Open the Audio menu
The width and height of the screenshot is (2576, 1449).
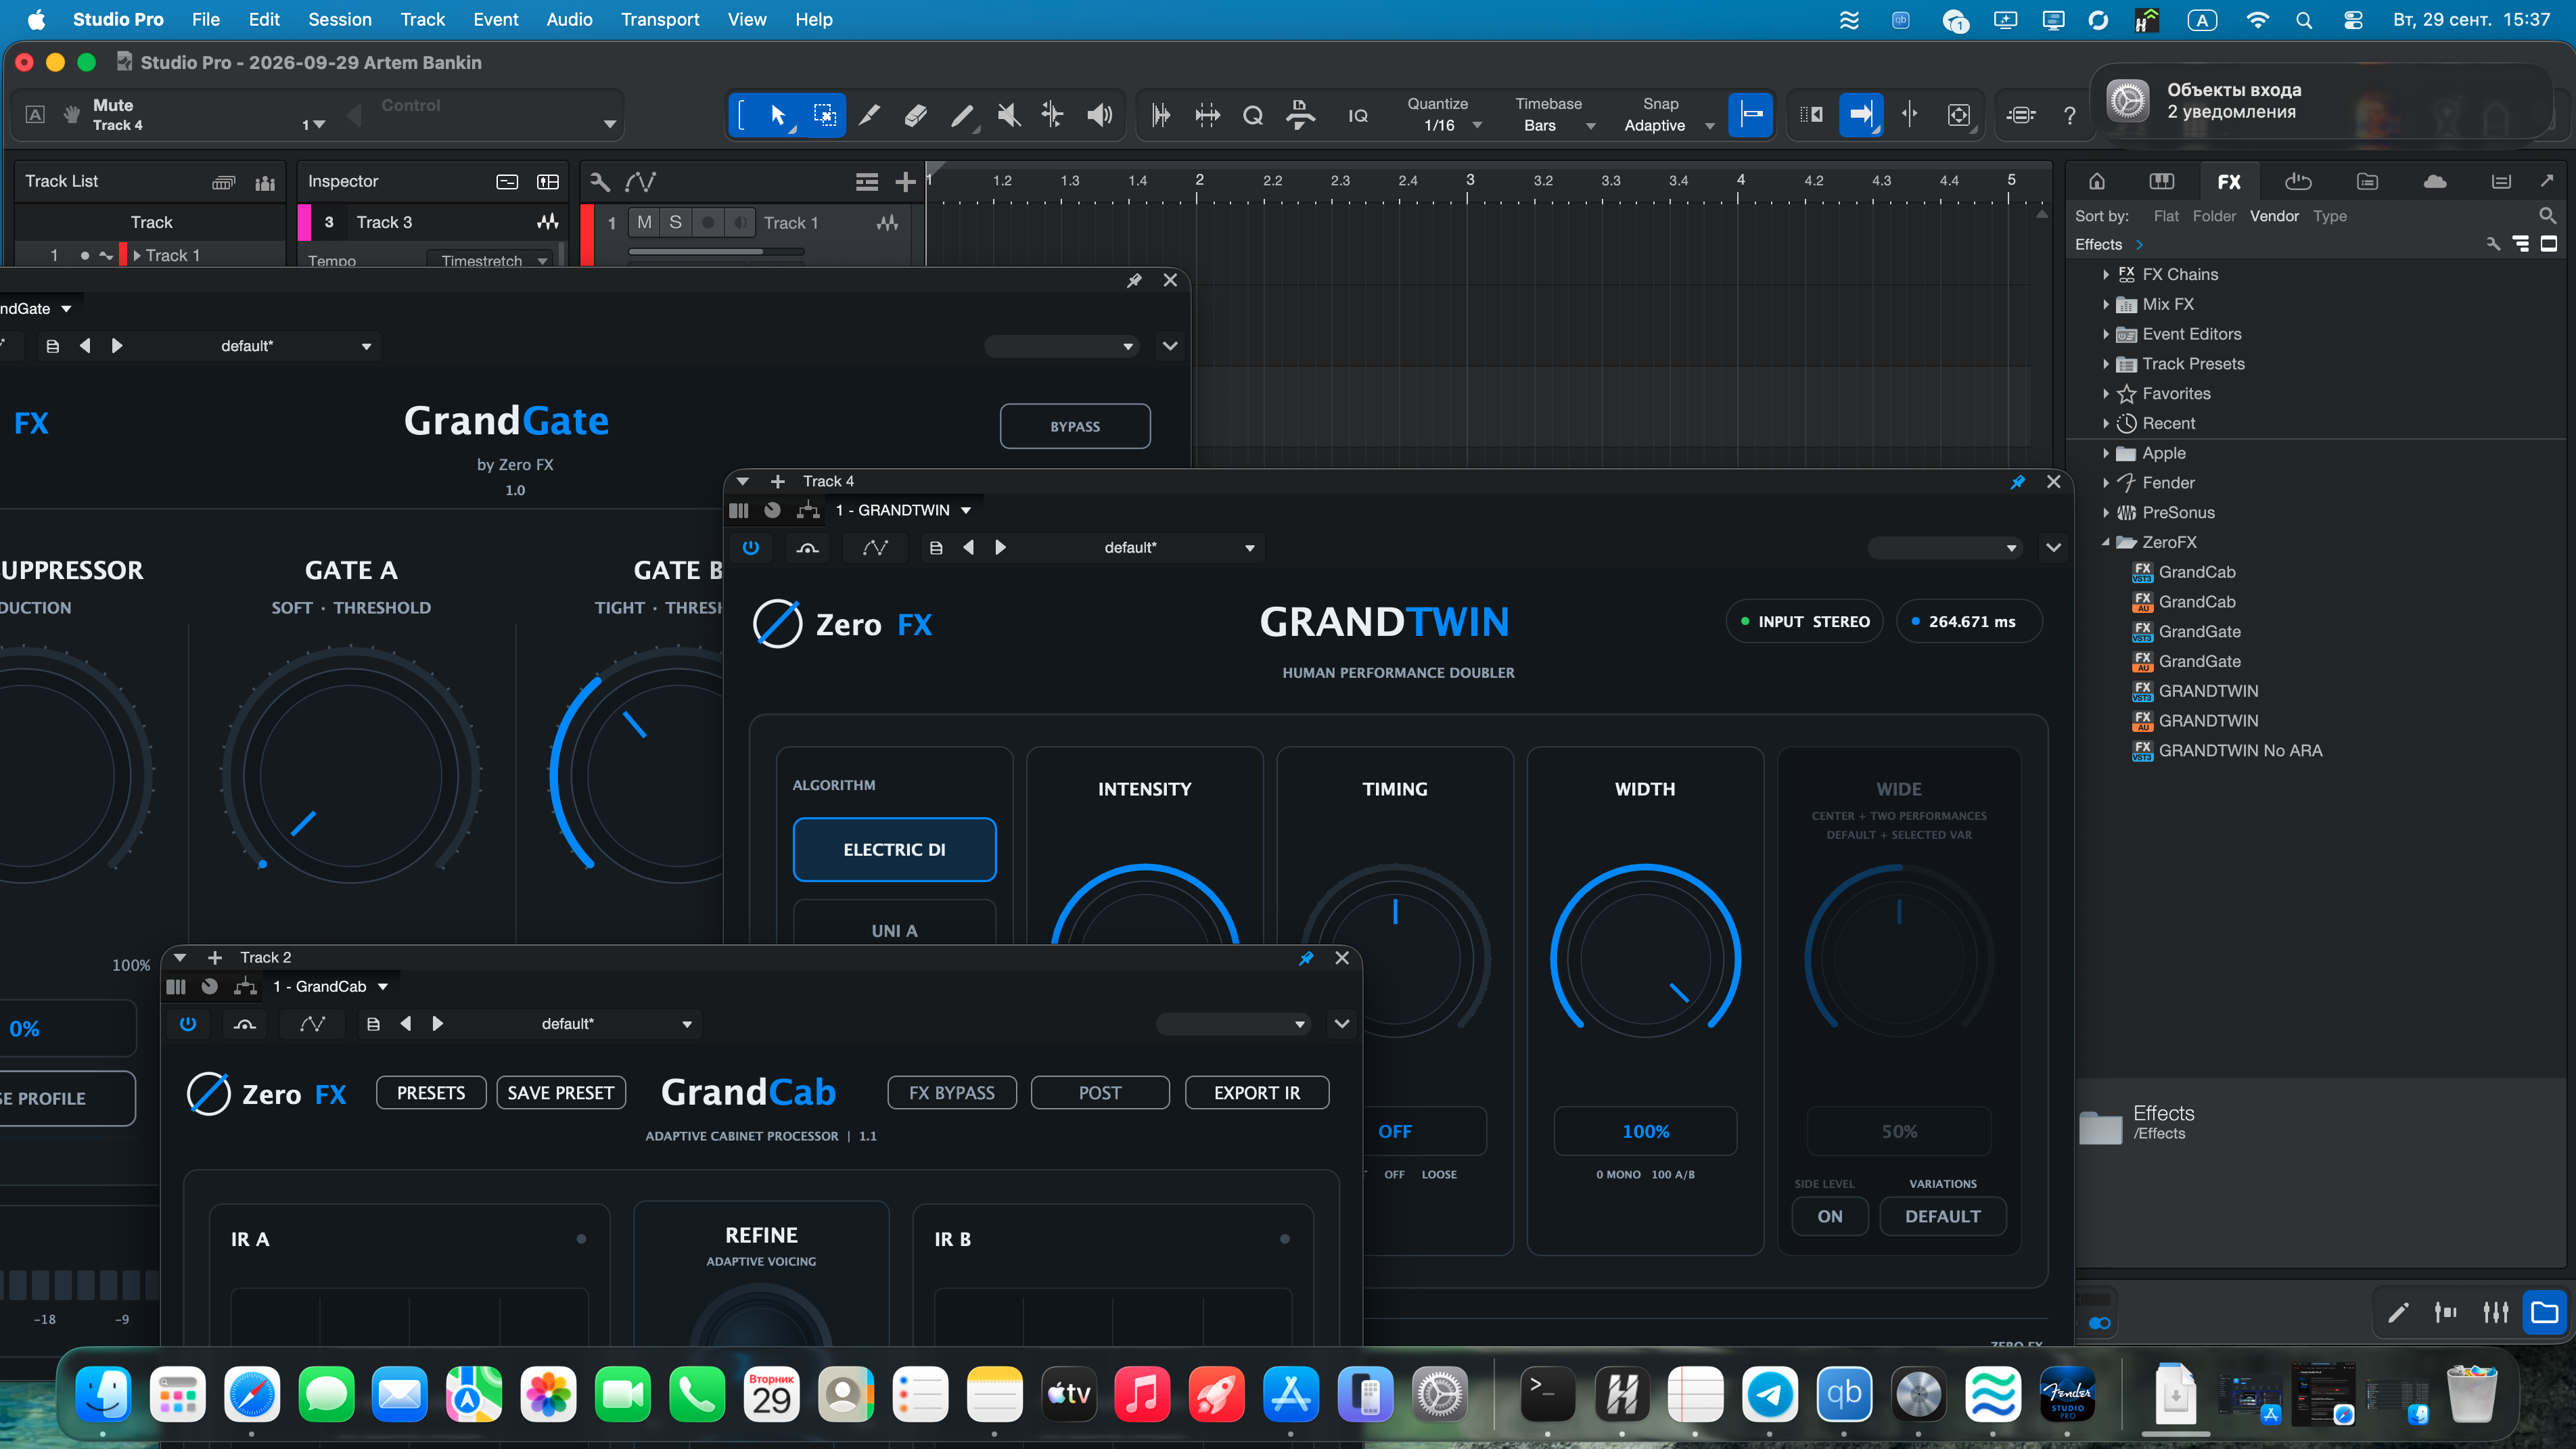click(569, 20)
